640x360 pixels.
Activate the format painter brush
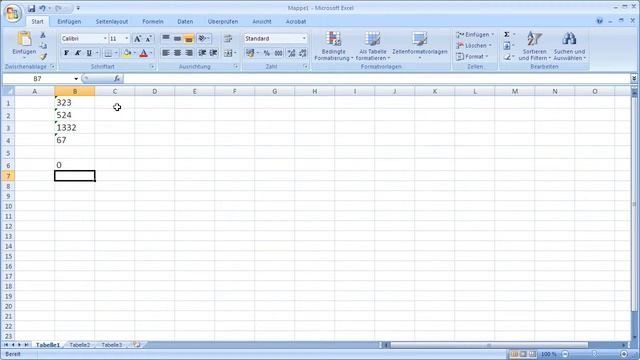click(43, 56)
